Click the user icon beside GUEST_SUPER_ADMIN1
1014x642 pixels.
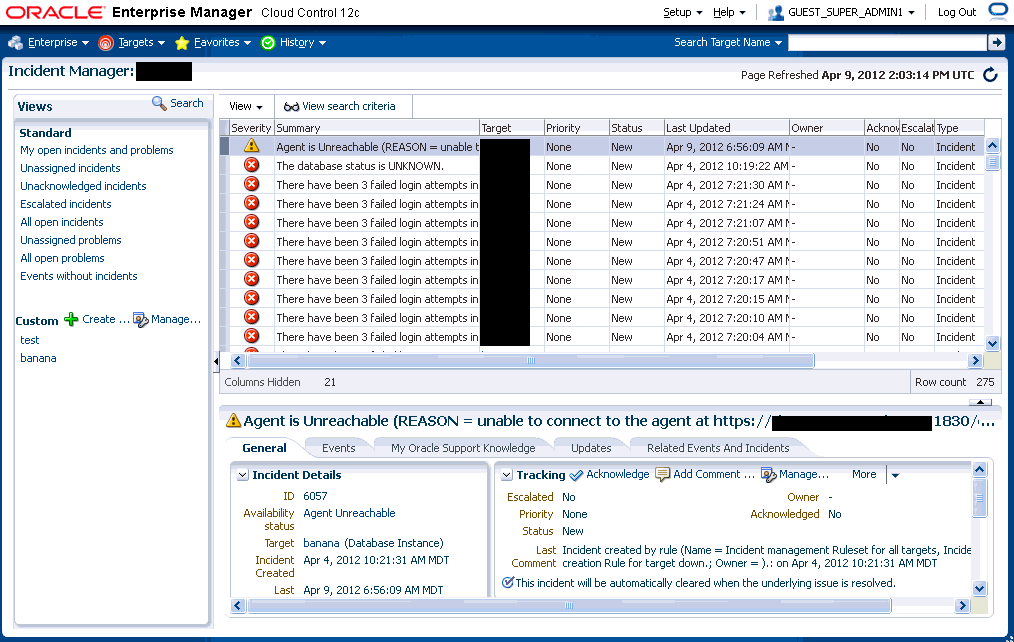point(775,12)
